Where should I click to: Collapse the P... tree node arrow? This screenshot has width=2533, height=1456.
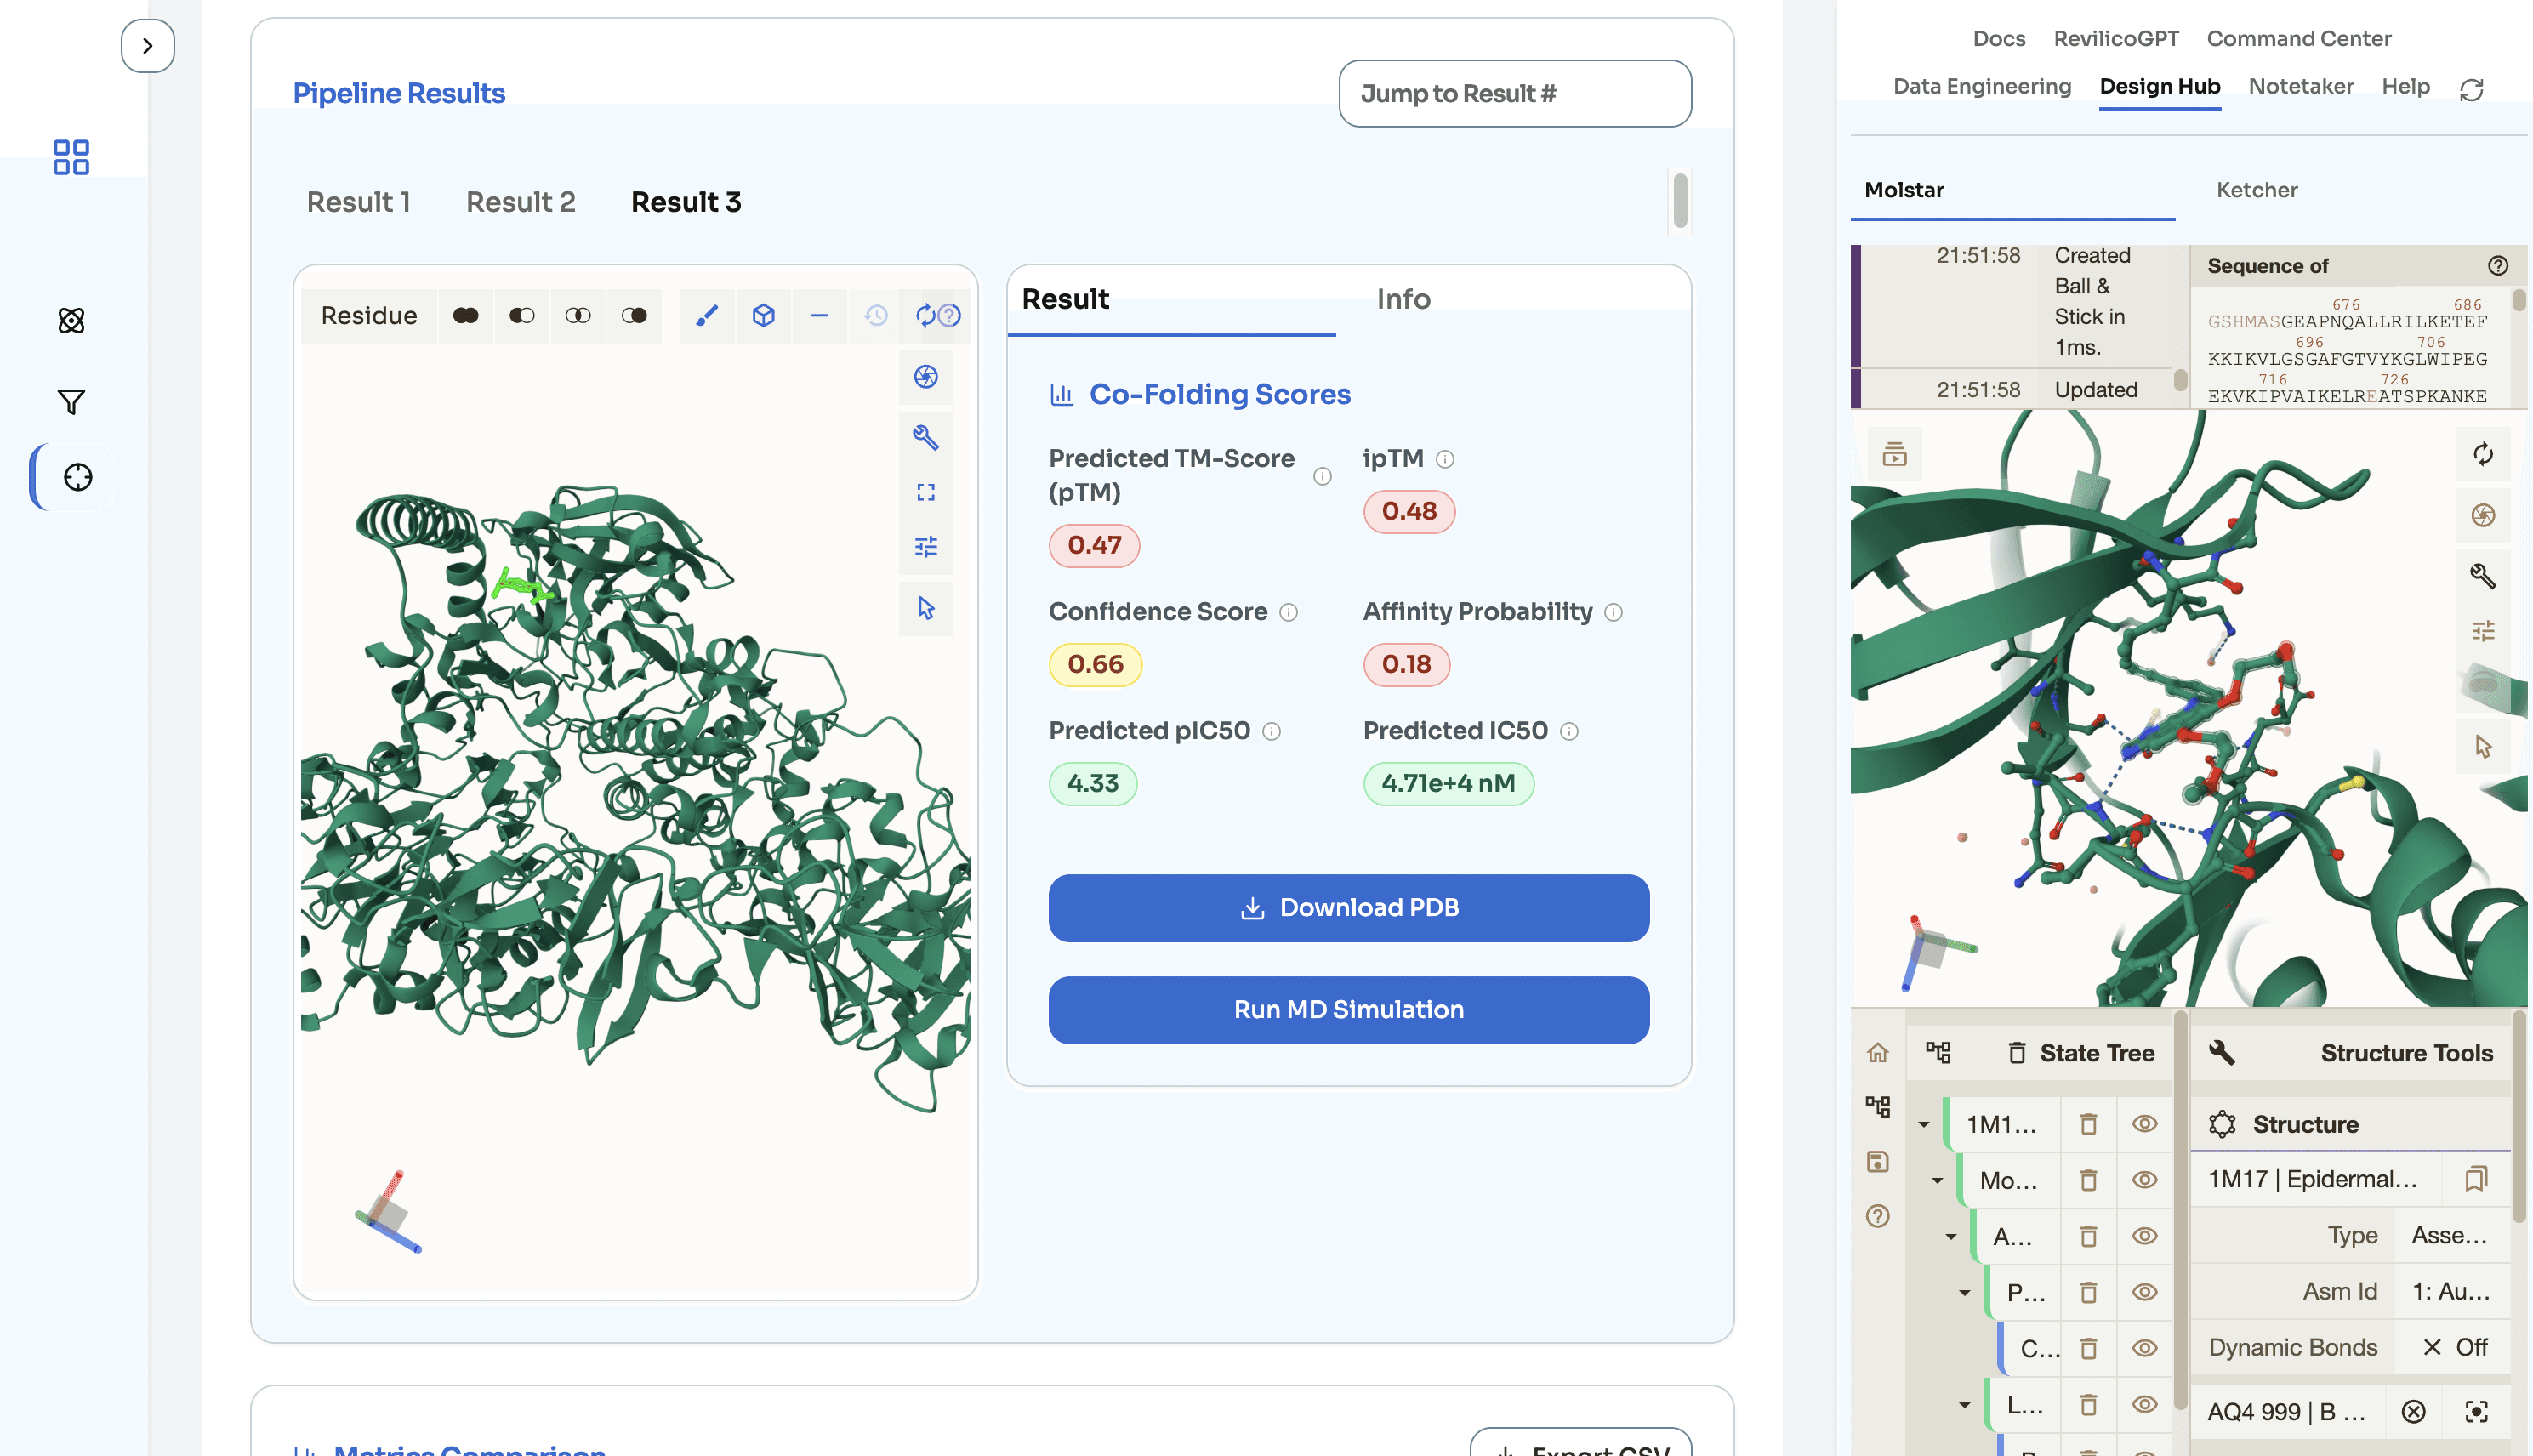[1965, 1293]
